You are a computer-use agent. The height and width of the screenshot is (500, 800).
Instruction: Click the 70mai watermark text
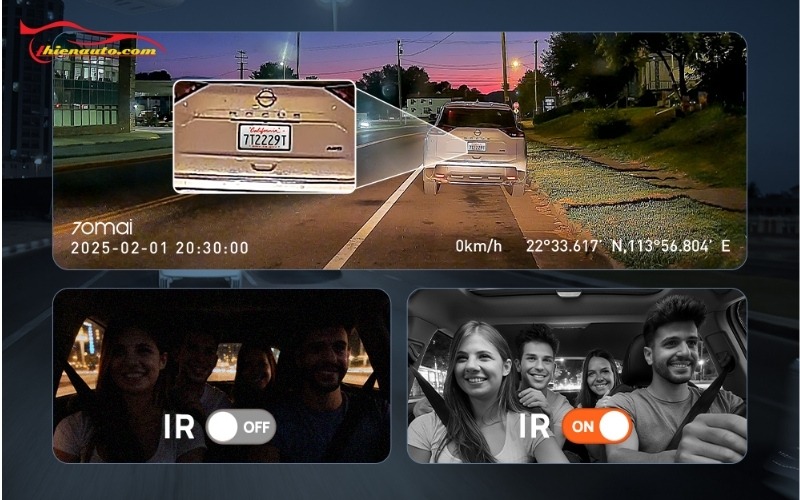pos(103,227)
